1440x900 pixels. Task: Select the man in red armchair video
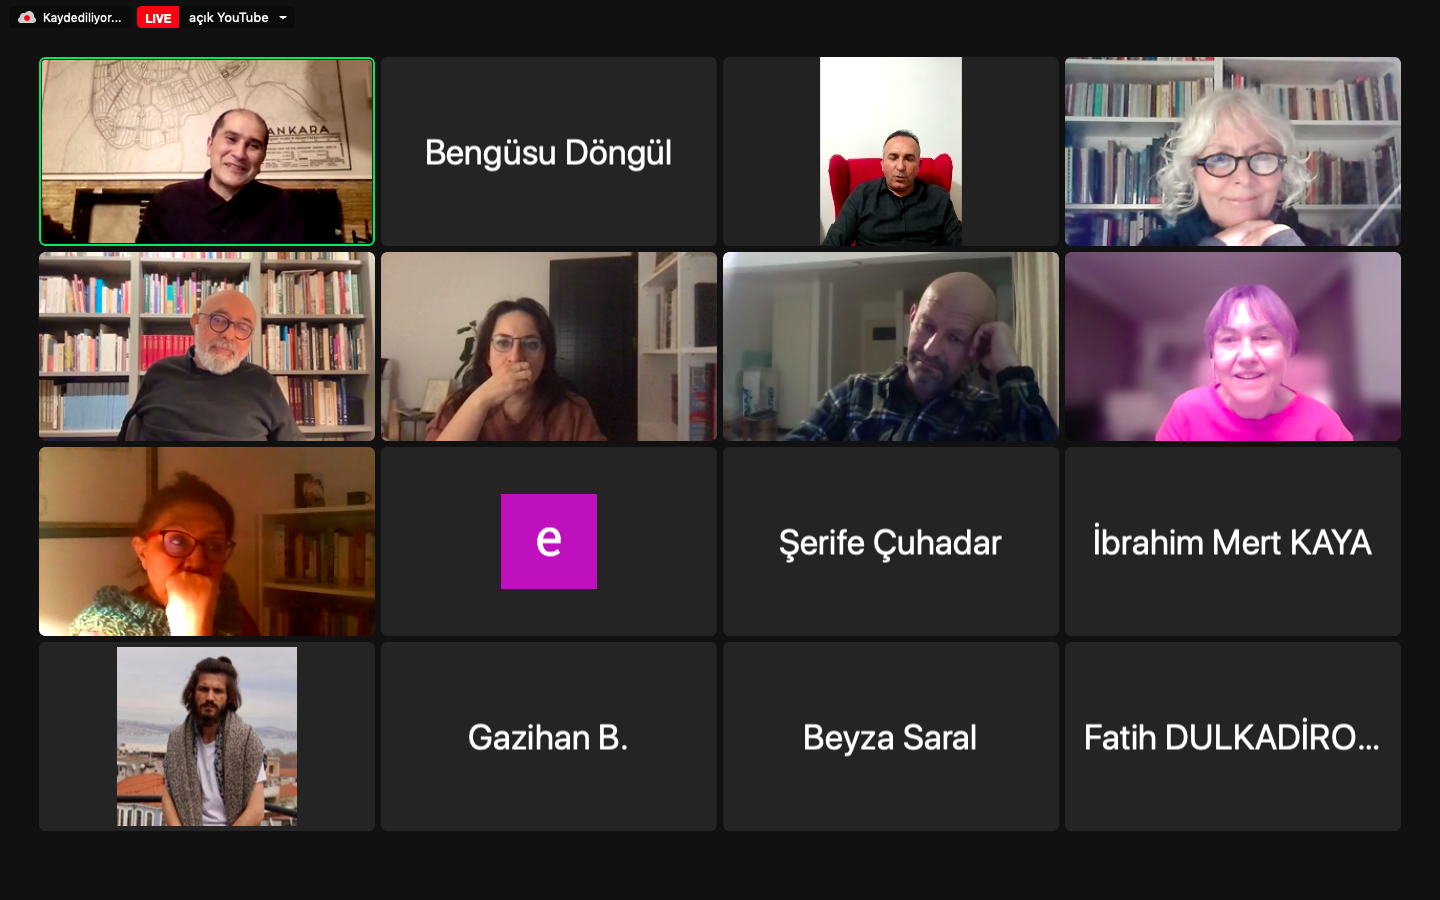tap(891, 151)
